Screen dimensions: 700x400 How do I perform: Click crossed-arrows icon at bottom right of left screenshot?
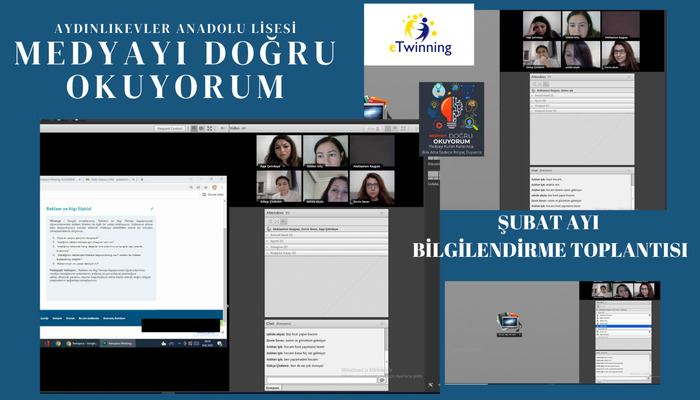point(430,384)
